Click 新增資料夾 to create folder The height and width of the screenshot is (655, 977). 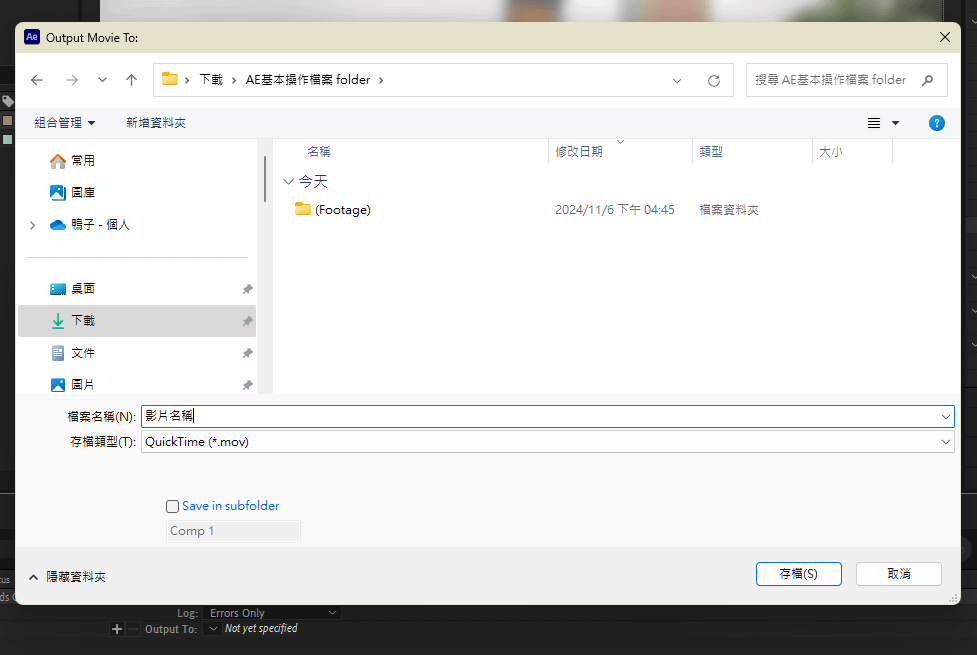[155, 123]
